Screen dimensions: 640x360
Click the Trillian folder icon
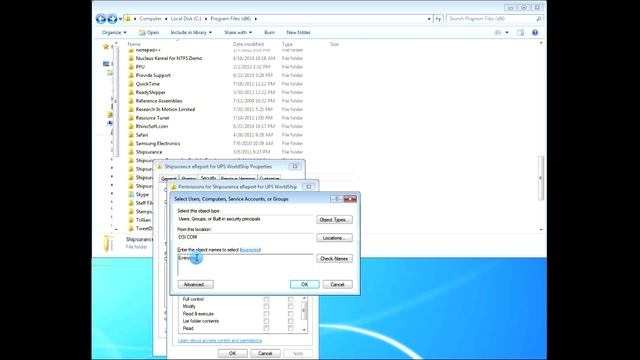[131, 220]
